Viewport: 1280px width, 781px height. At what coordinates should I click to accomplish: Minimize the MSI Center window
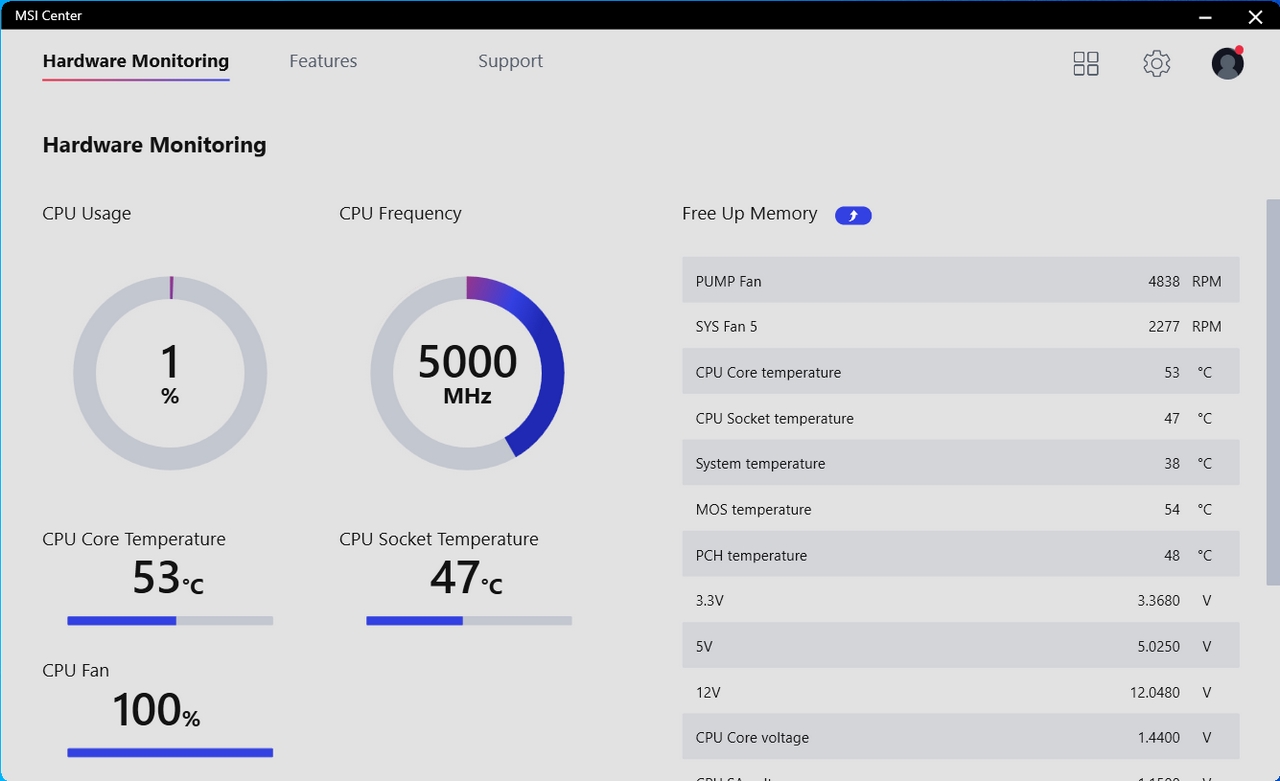pos(1206,16)
